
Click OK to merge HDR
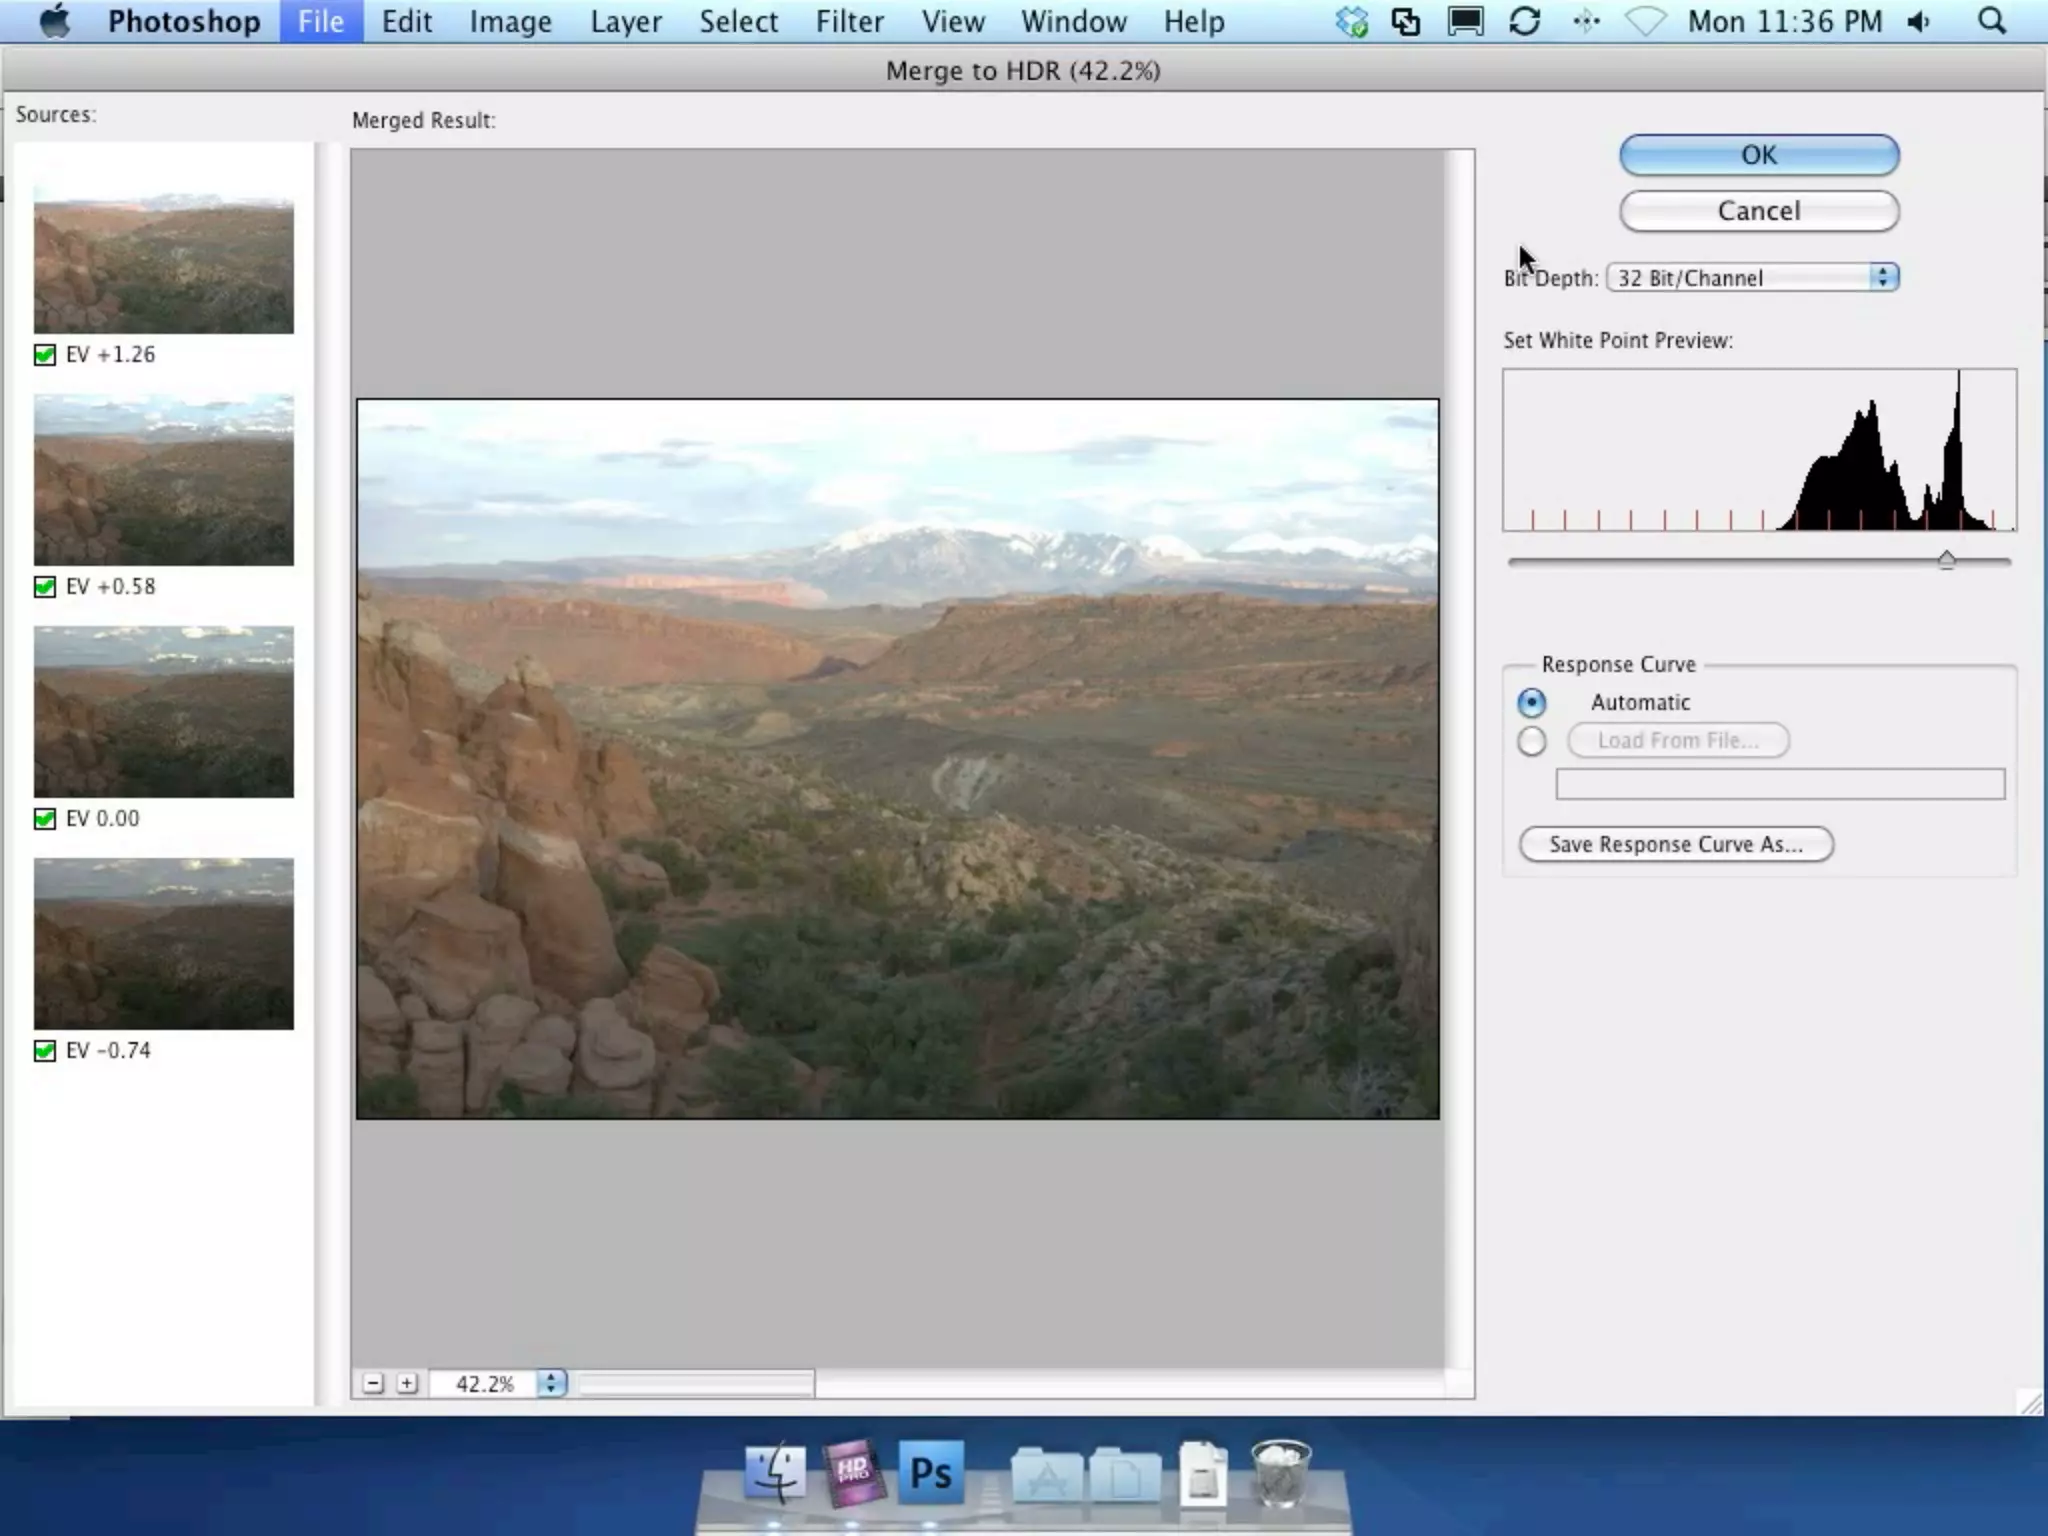(1758, 155)
